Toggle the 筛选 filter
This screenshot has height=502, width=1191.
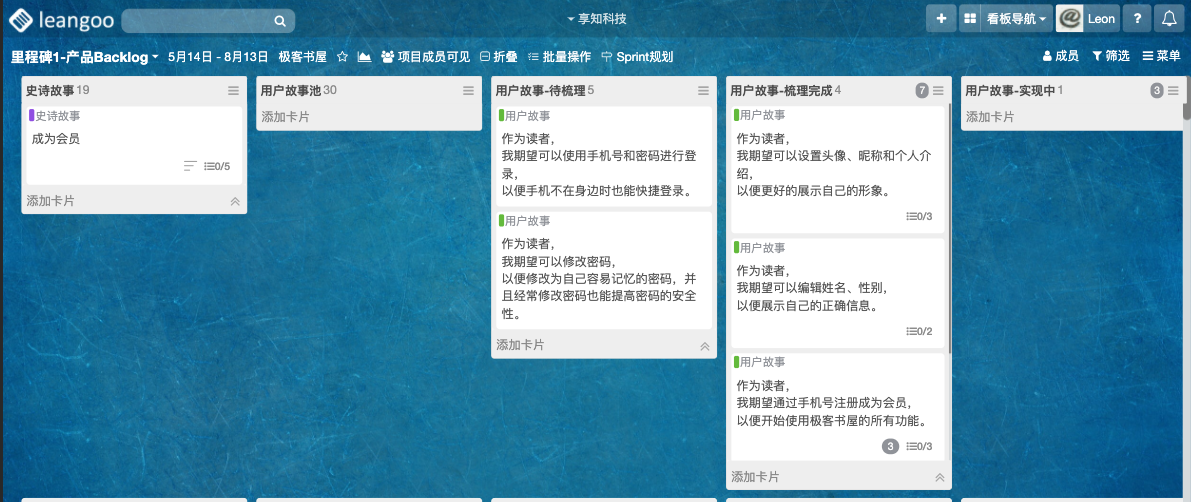1110,57
